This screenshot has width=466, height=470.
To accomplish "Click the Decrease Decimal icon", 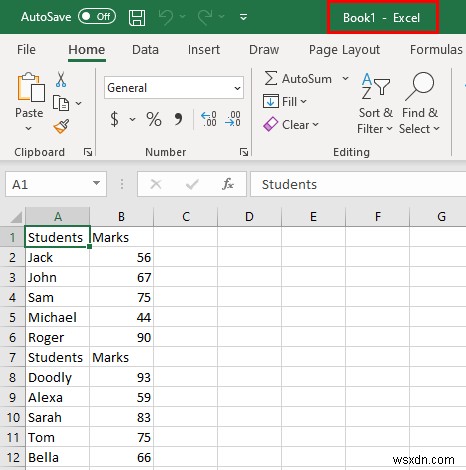I will coord(233,119).
